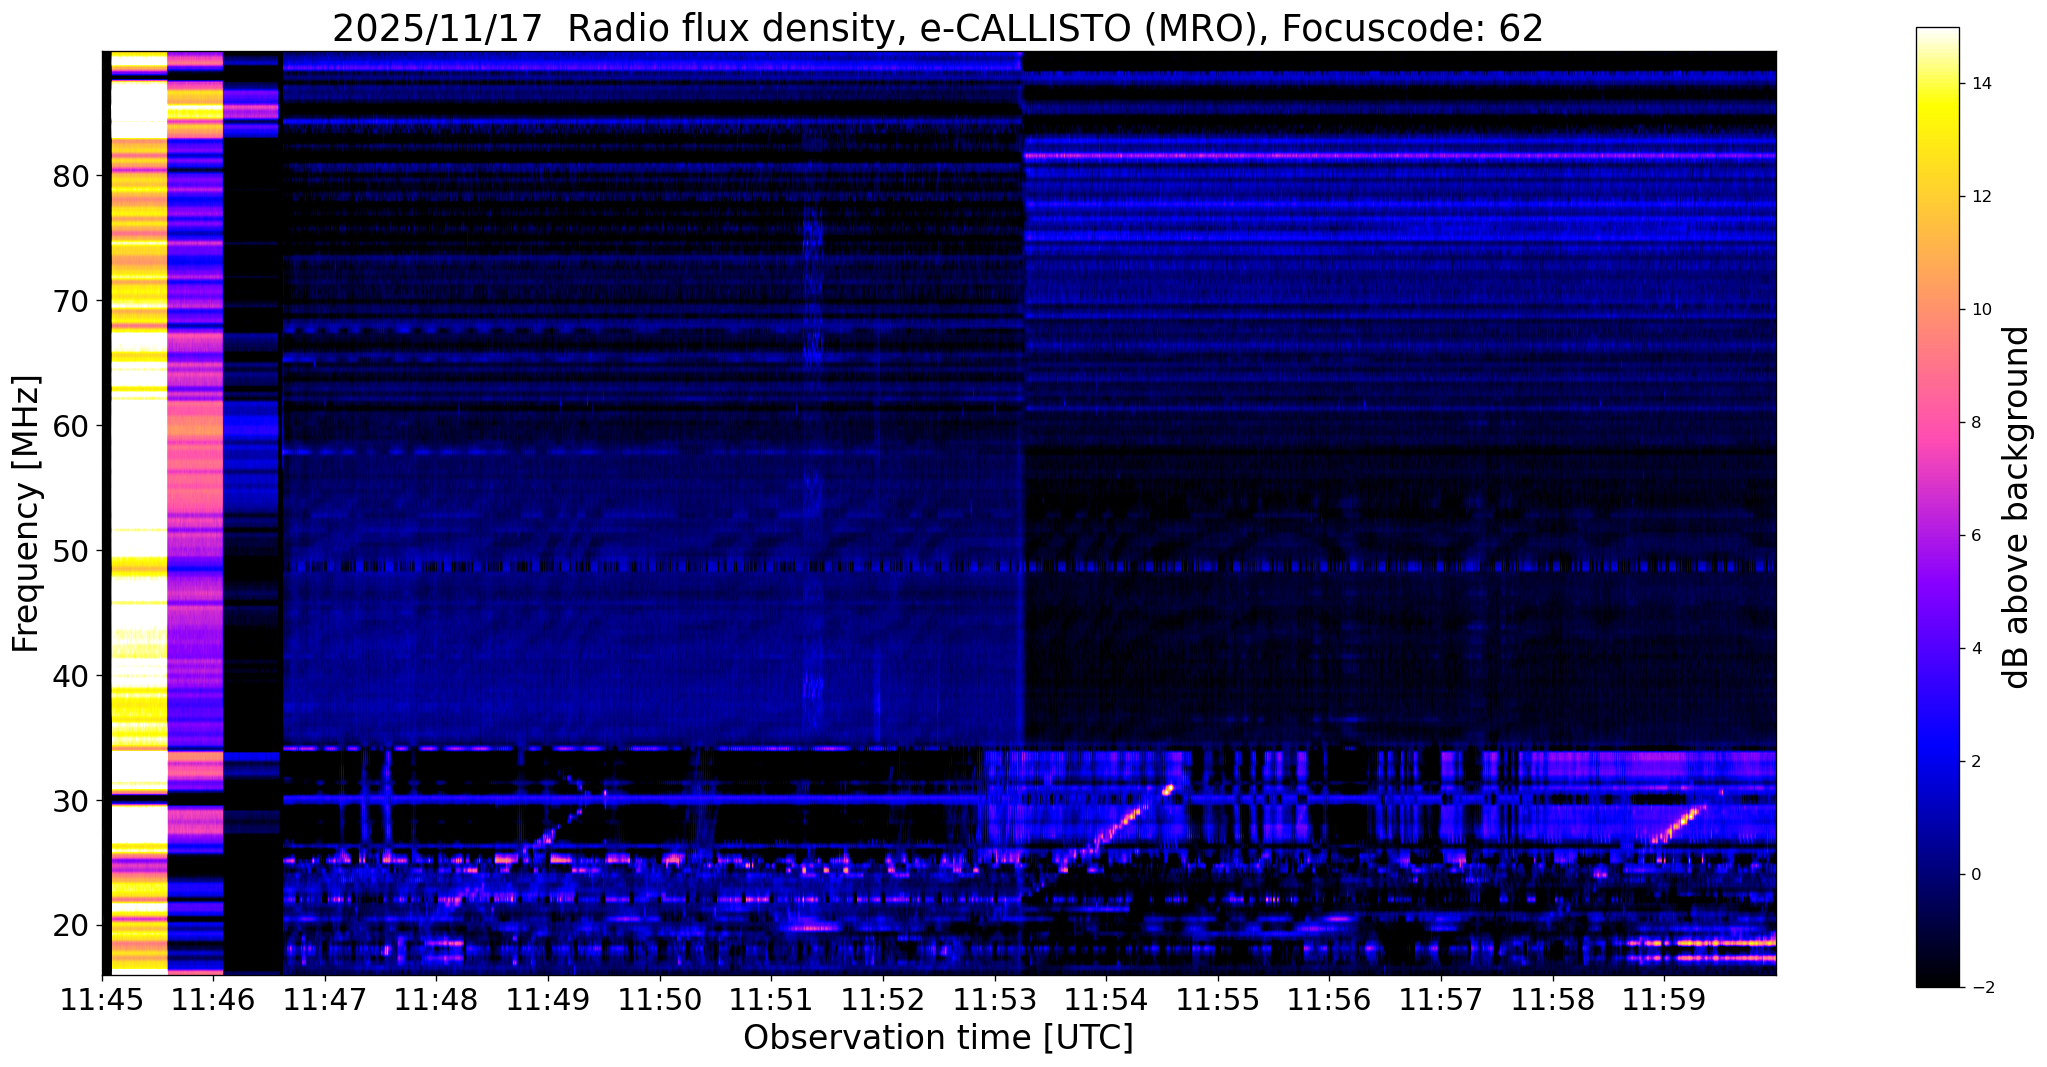
Task: Click the colorbar tick label 14
Action: pos(1979,84)
